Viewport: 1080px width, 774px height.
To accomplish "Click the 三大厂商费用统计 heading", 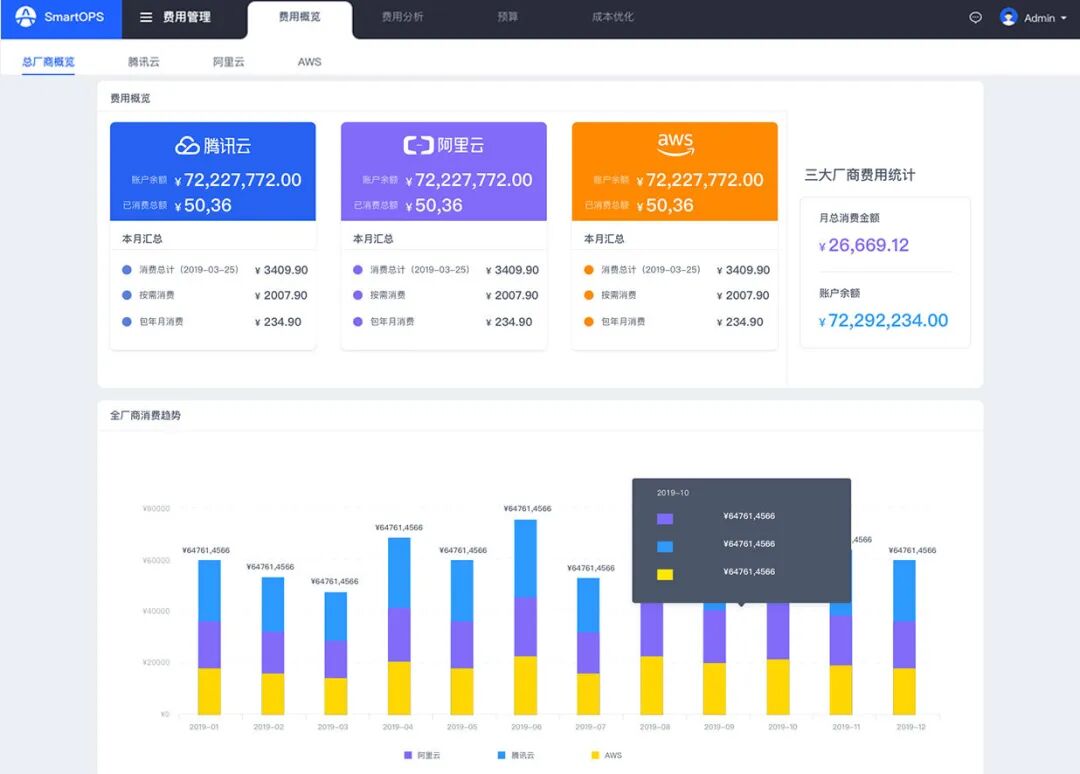I will click(860, 175).
